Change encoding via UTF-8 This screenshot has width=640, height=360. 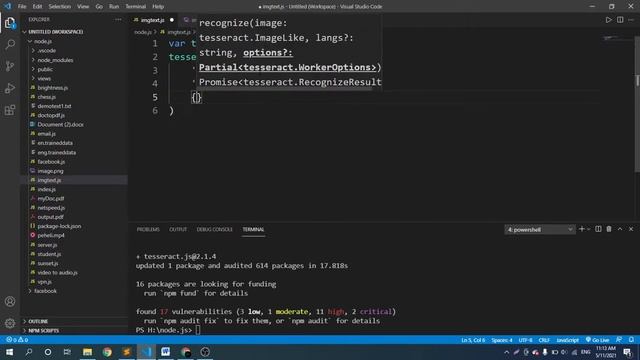tap(525, 340)
